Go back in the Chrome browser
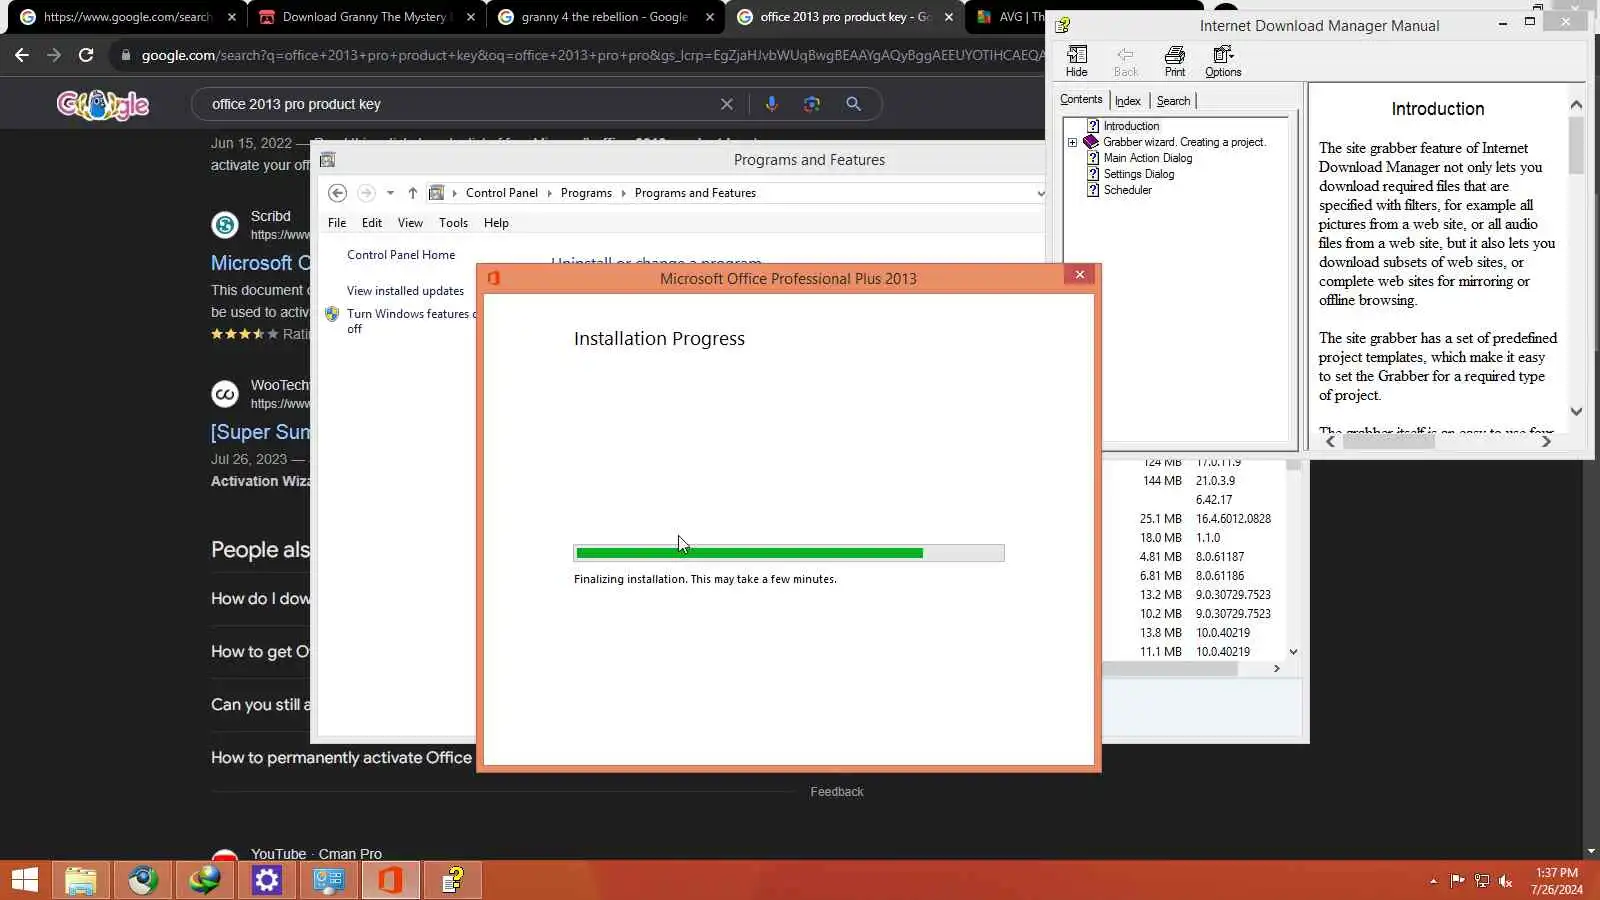Viewport: 1600px width, 900px height. pos(22,55)
